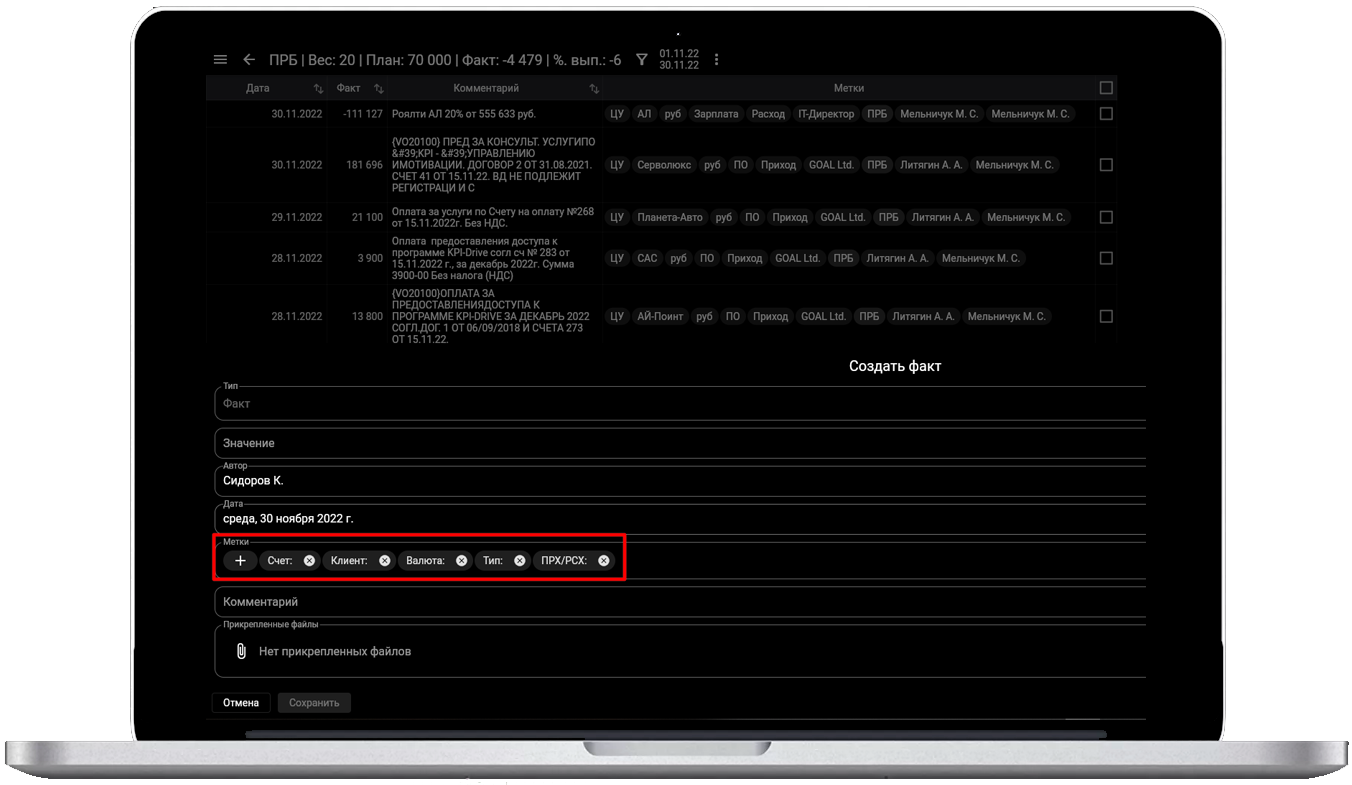Remove the Валюта: tag chip
The width and height of the screenshot is (1352, 785).
coord(461,561)
